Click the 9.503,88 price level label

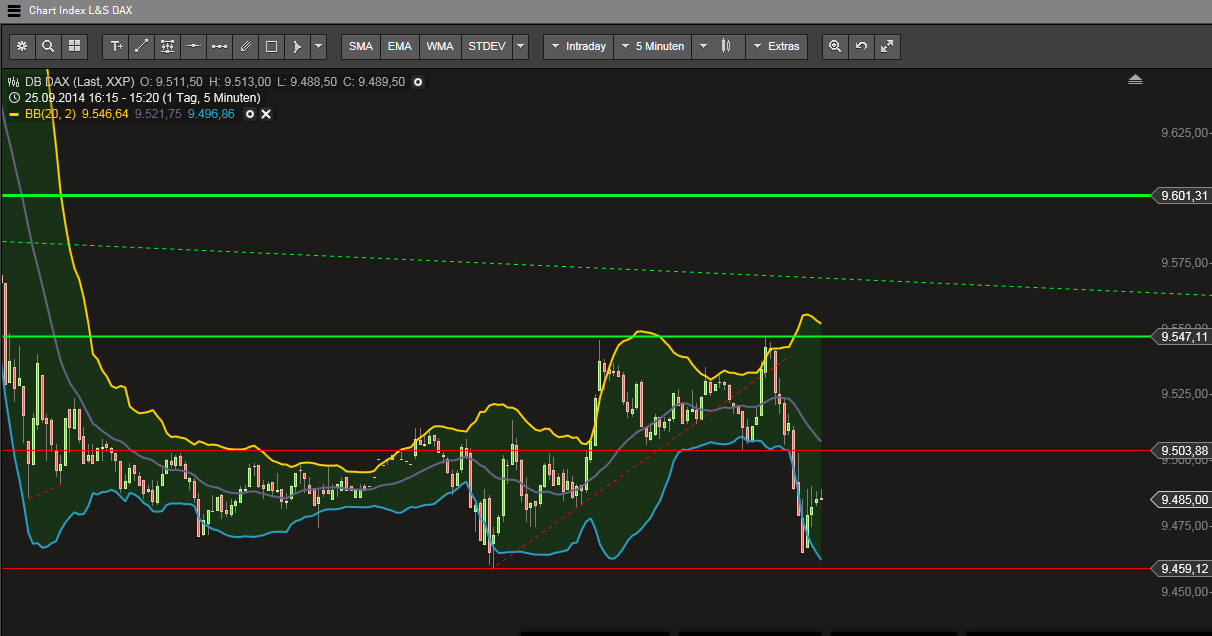click(1181, 451)
